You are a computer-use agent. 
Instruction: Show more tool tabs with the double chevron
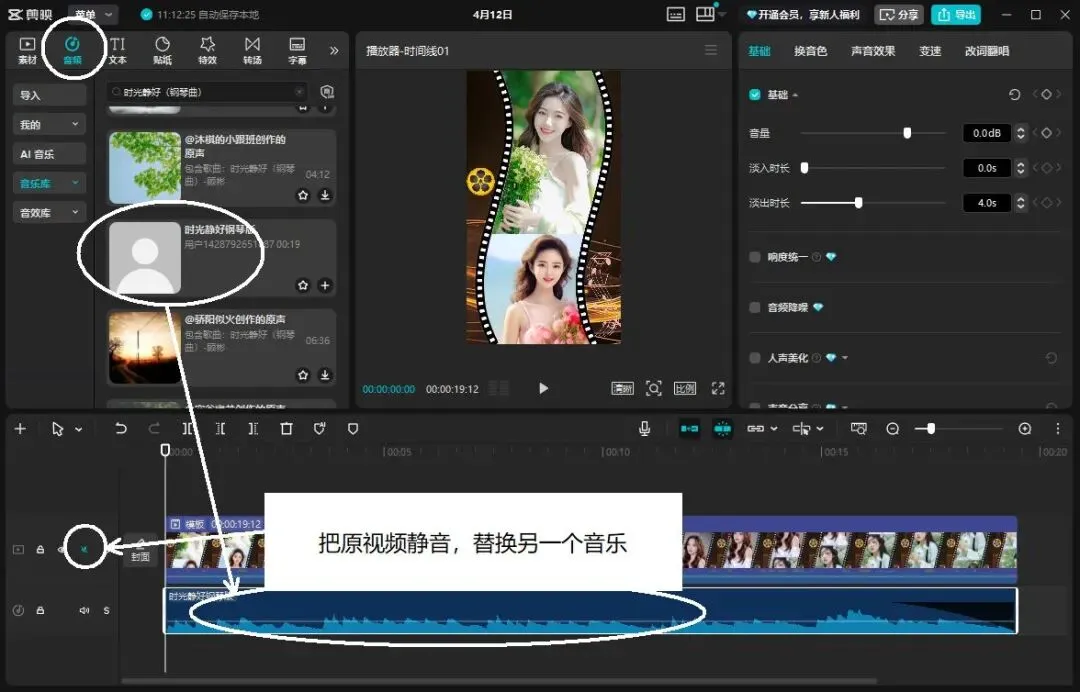pyautogui.click(x=334, y=50)
